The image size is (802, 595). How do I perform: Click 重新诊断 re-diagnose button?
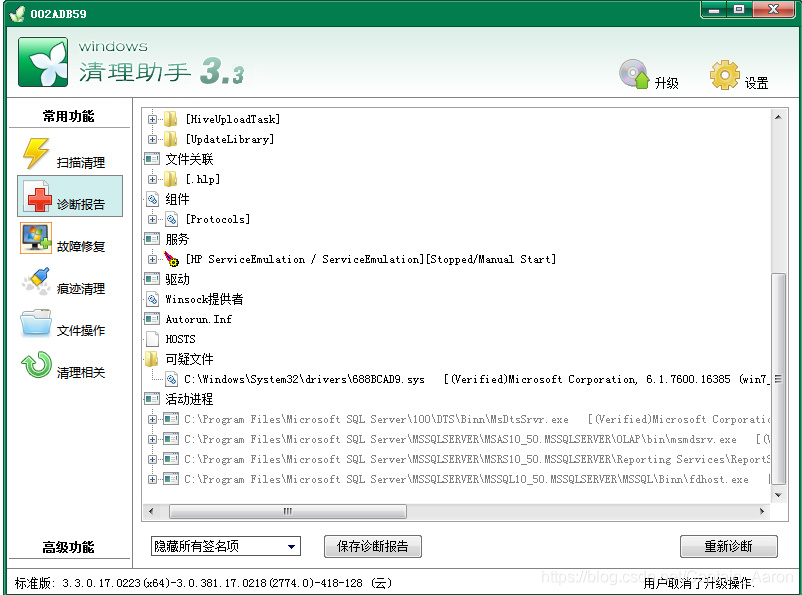coord(728,546)
